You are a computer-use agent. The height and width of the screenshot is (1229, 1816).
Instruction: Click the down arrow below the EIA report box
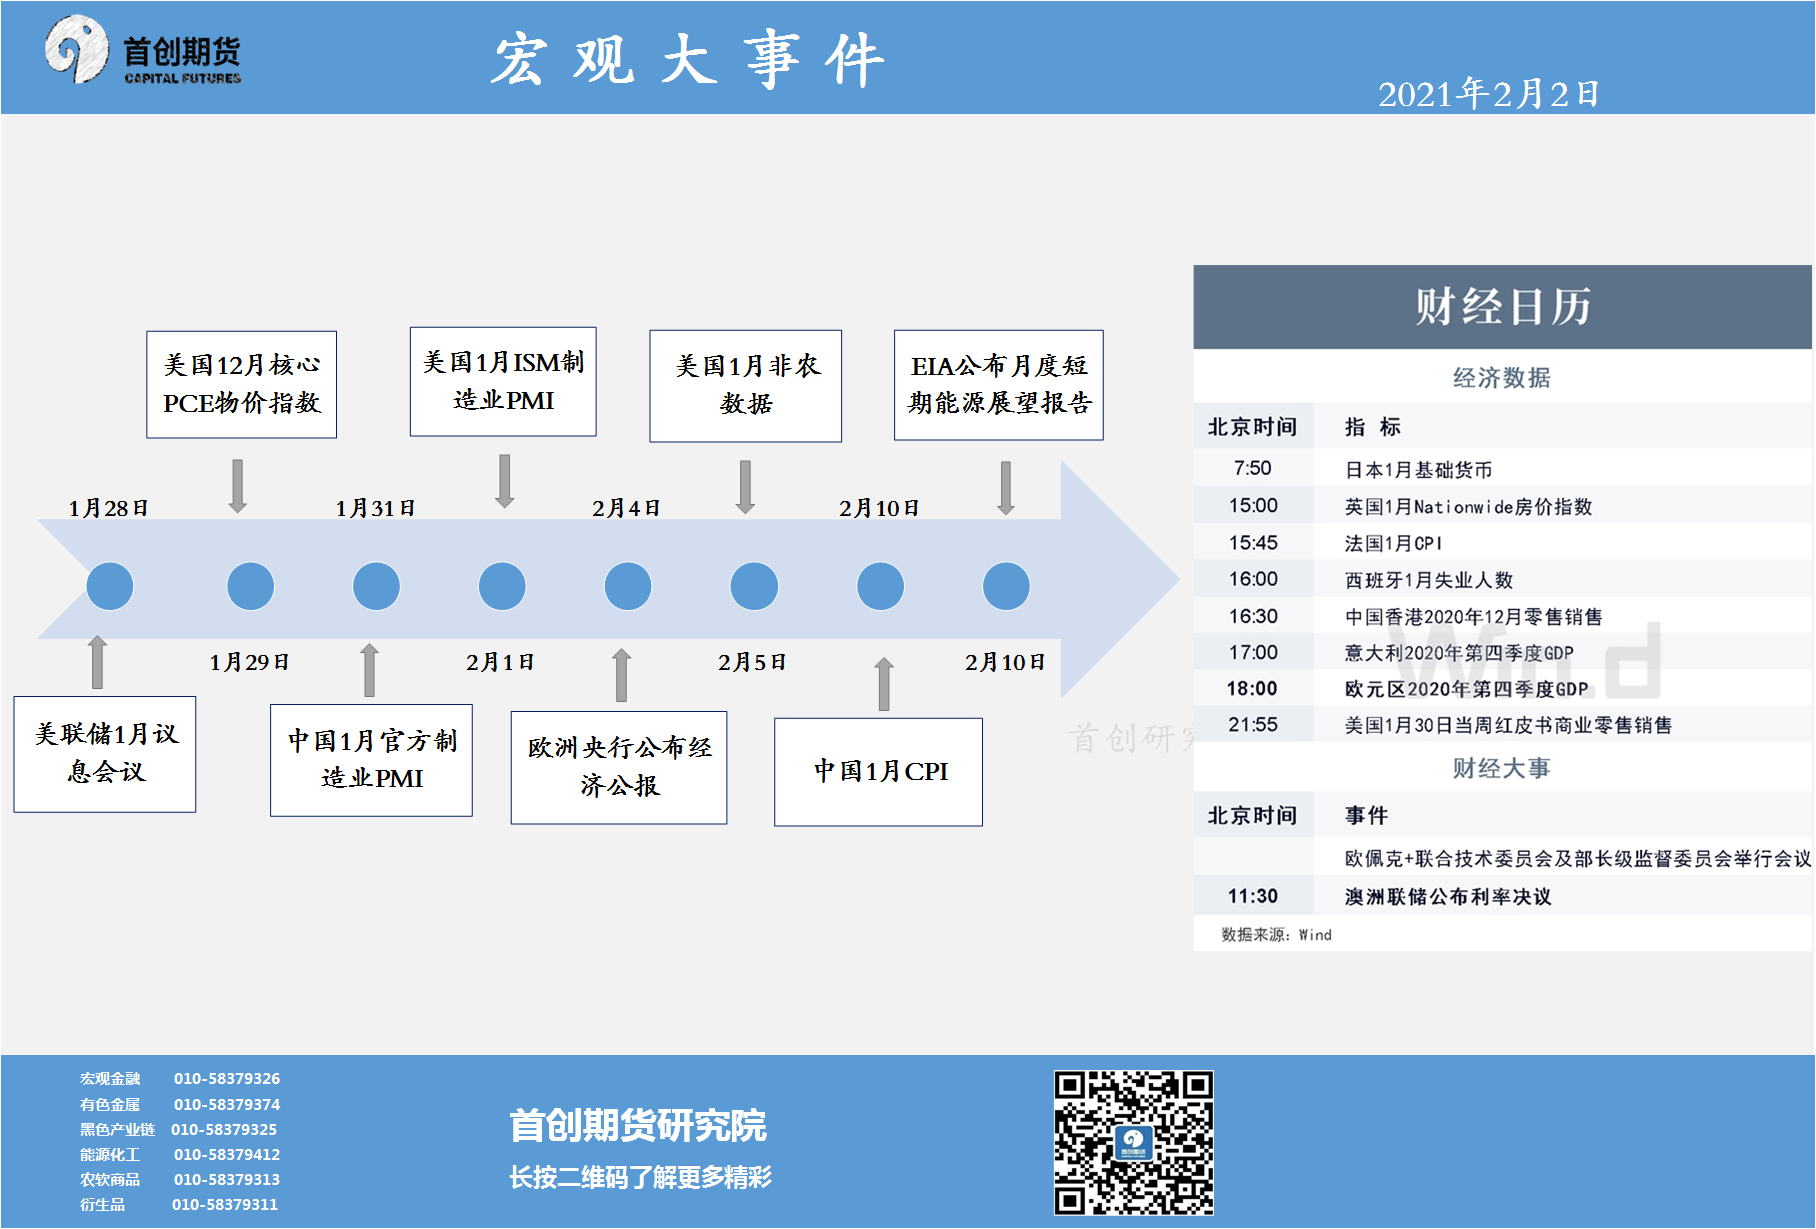point(1006,487)
